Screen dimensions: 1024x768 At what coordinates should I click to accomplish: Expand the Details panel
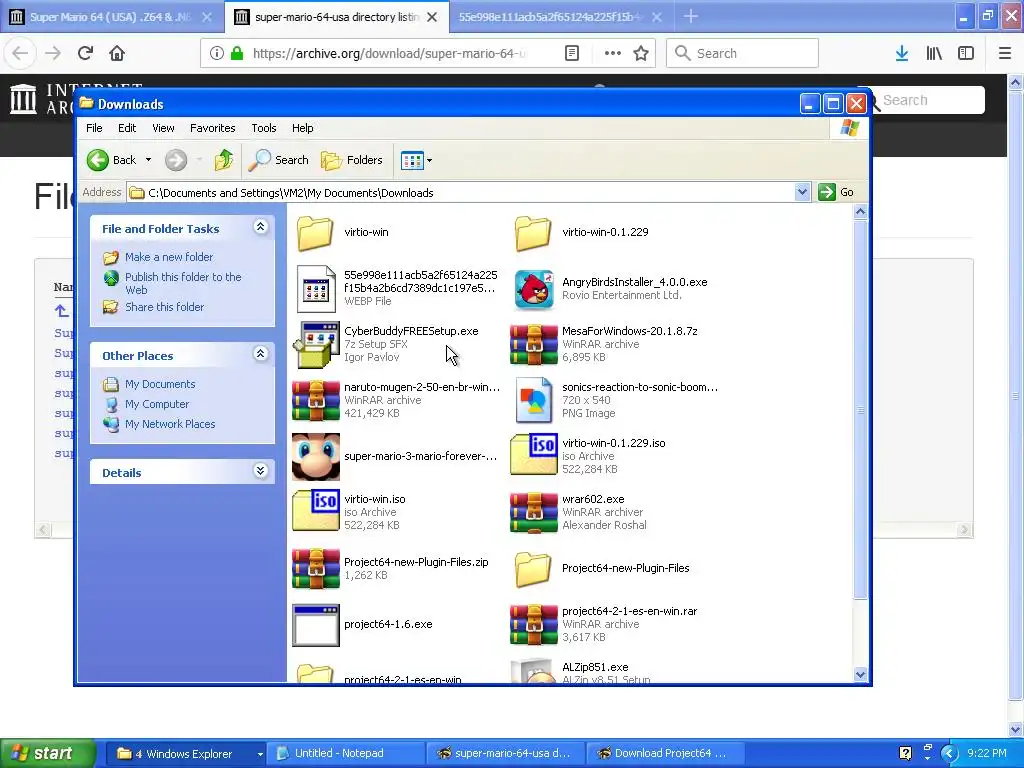[261, 470]
